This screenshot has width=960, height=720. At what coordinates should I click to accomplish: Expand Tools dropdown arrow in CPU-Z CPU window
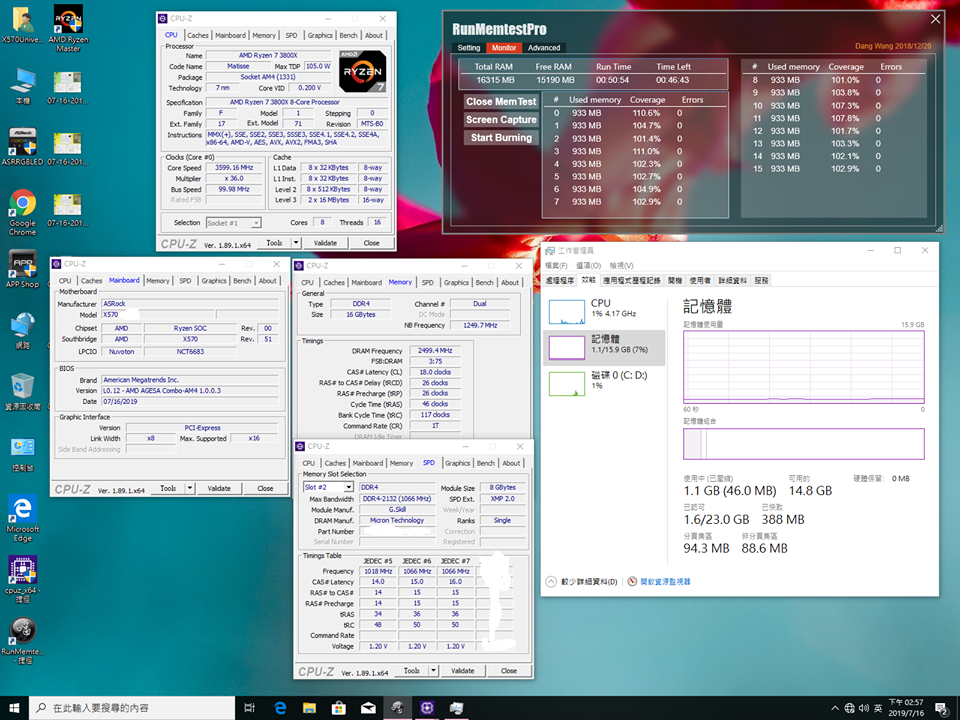pos(296,243)
